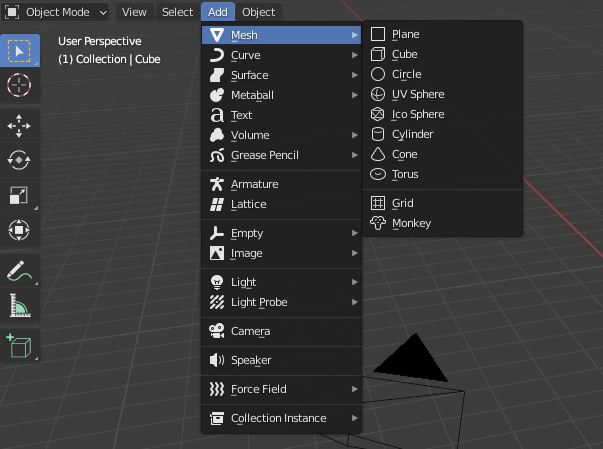Expand the Mesh submenu entry

tap(282, 35)
